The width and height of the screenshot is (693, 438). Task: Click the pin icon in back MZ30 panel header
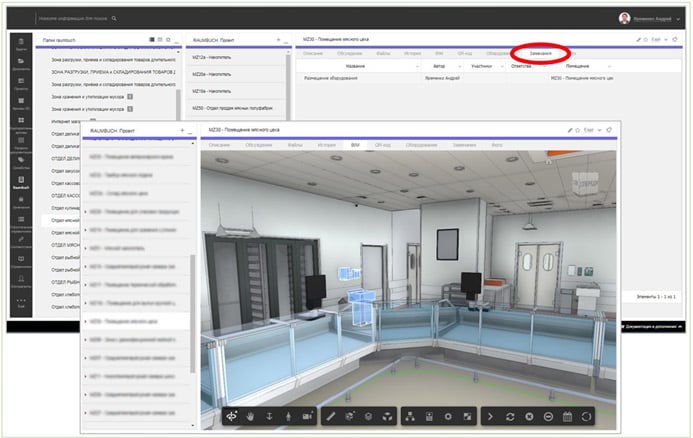(675, 39)
